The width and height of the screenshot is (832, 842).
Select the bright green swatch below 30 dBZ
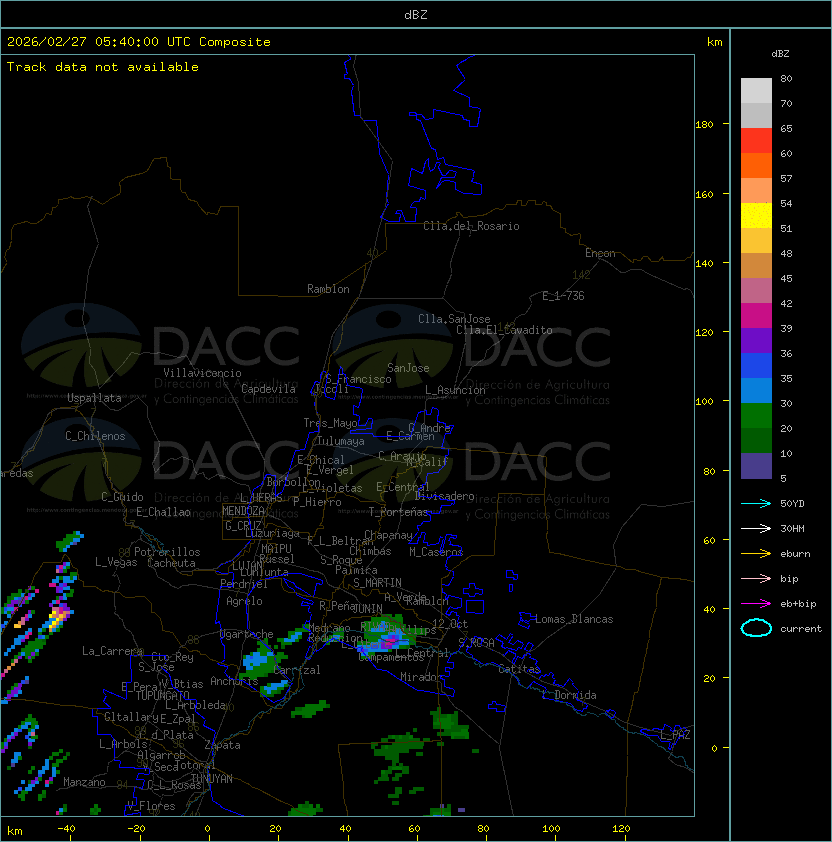(756, 415)
